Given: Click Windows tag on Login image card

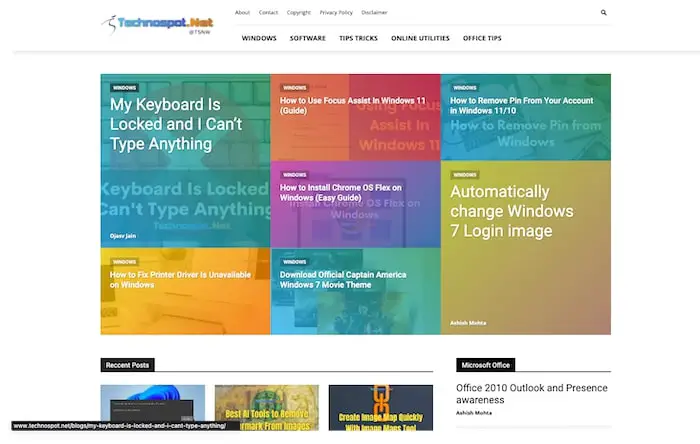Looking at the screenshot, I should click(x=465, y=175).
